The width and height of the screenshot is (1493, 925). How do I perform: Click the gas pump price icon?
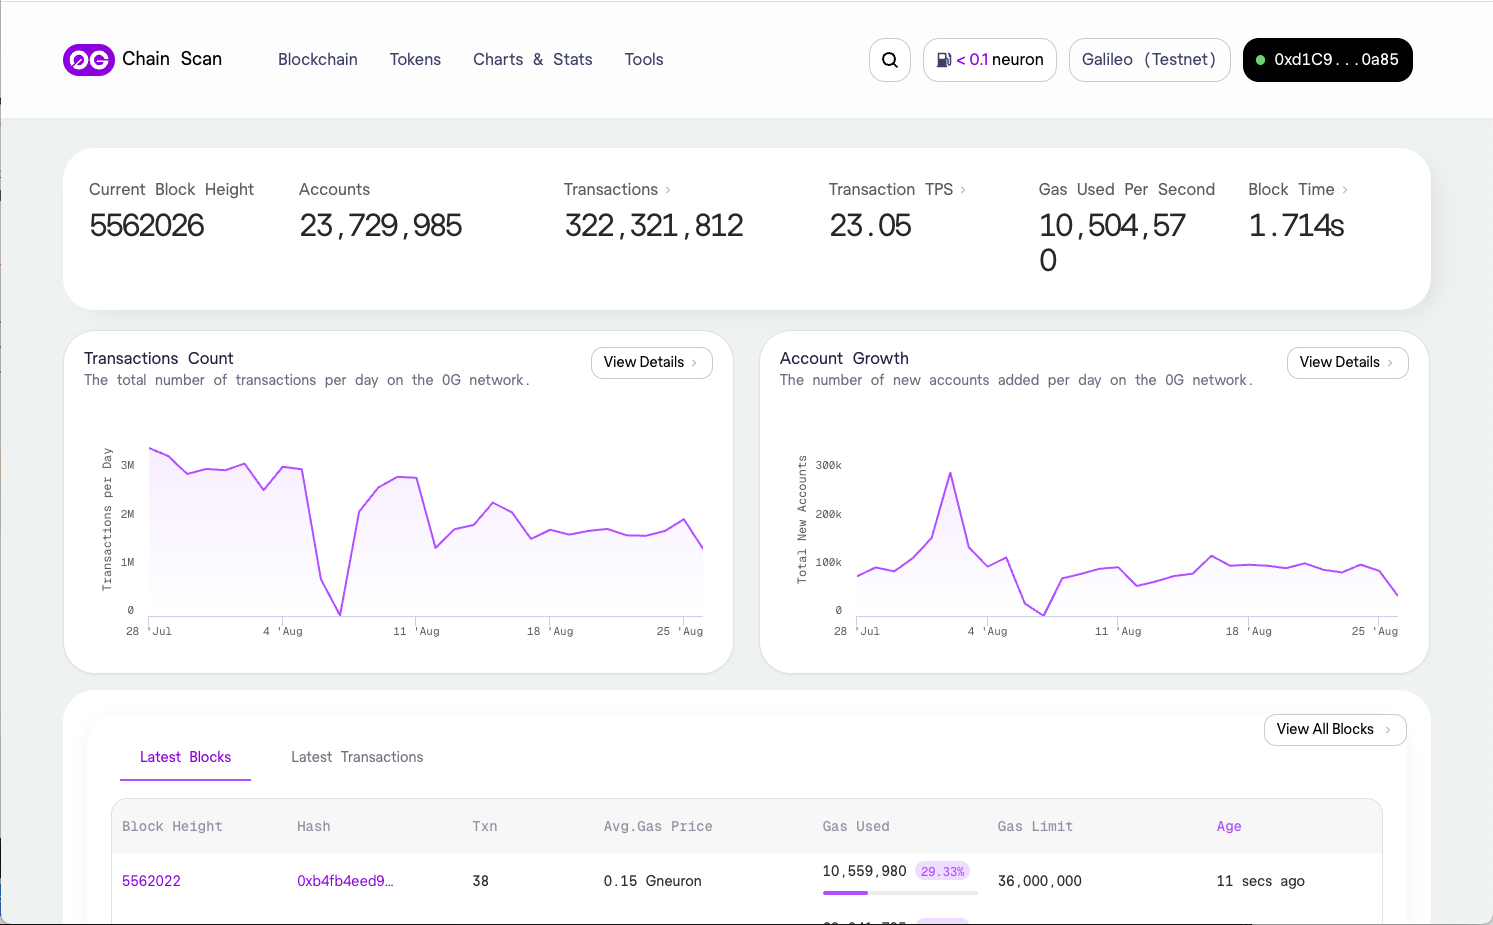[x=943, y=60]
